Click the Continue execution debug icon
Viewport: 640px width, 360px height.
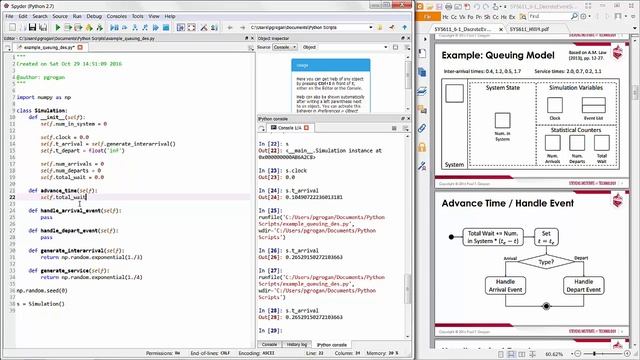156,27
